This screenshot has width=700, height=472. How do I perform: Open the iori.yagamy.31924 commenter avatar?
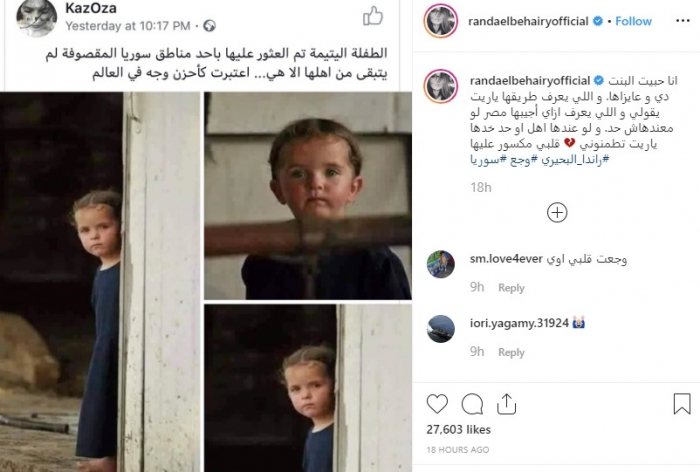click(x=441, y=329)
